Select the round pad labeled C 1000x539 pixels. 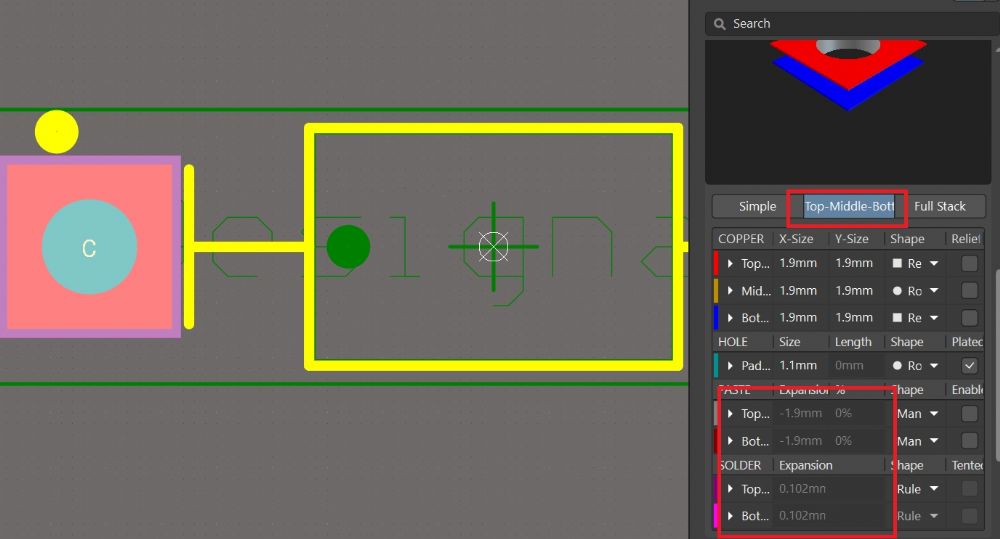click(x=89, y=247)
